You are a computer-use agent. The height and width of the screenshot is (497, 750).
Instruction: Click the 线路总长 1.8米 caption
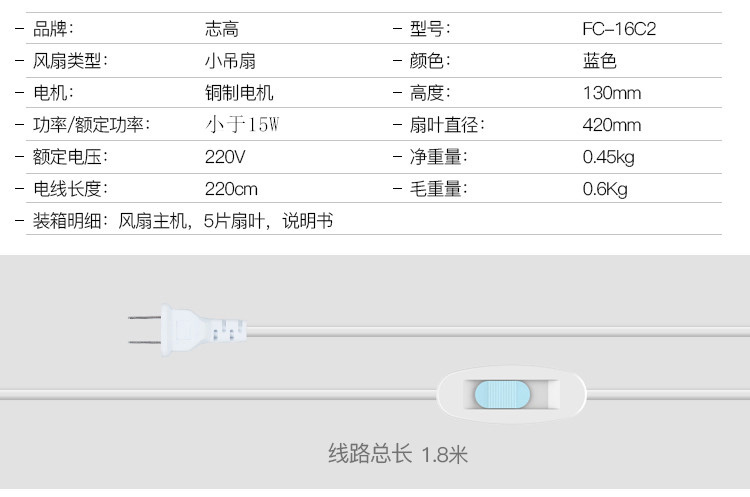[x=398, y=453]
